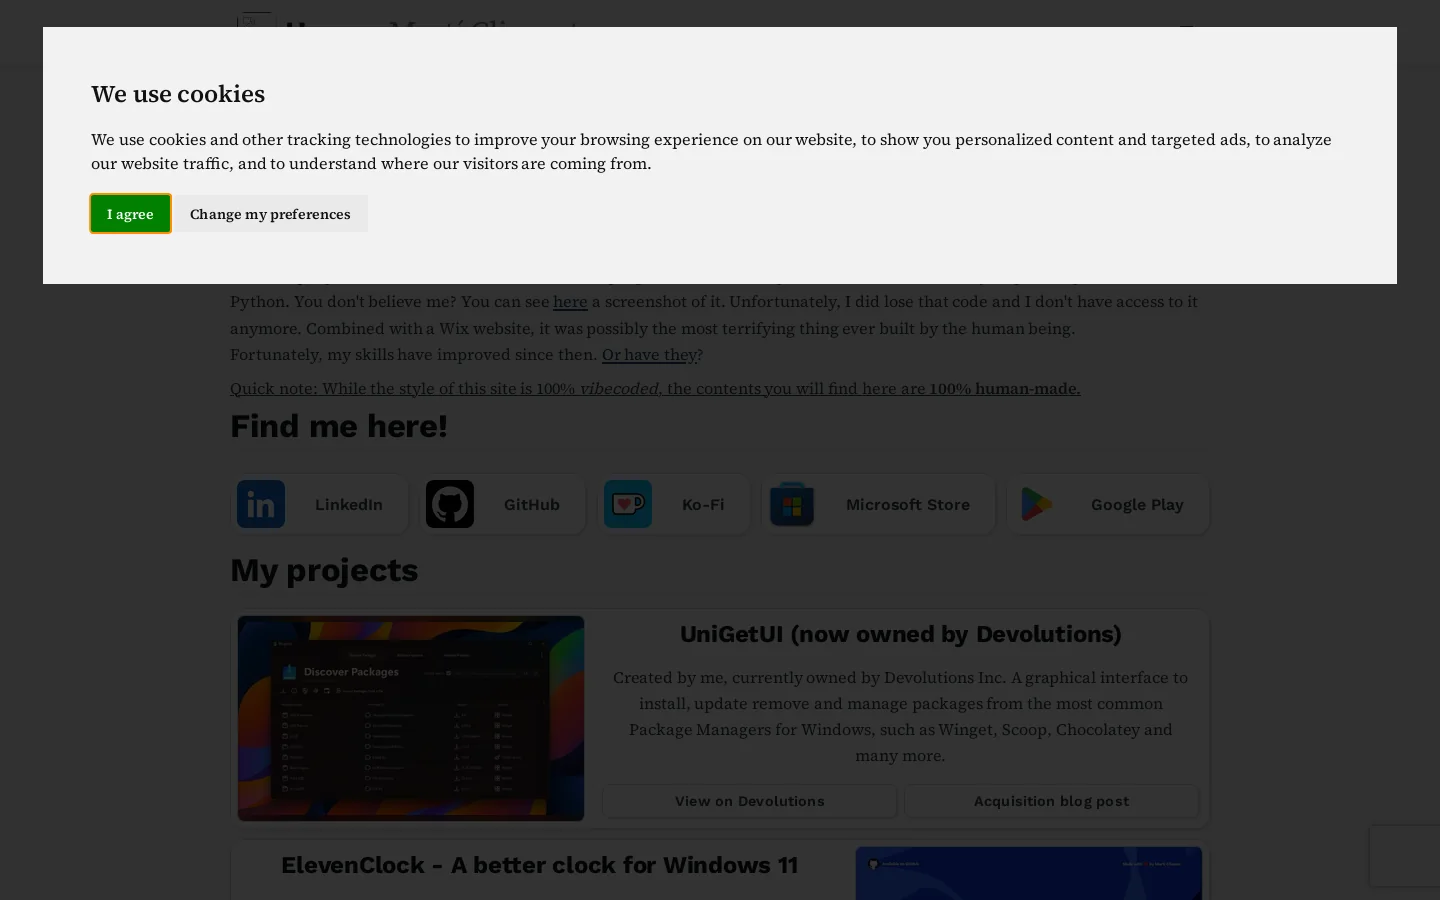This screenshot has width=1440, height=900.
Task: Open Change my preferences for cookies
Action: pyautogui.click(x=270, y=214)
